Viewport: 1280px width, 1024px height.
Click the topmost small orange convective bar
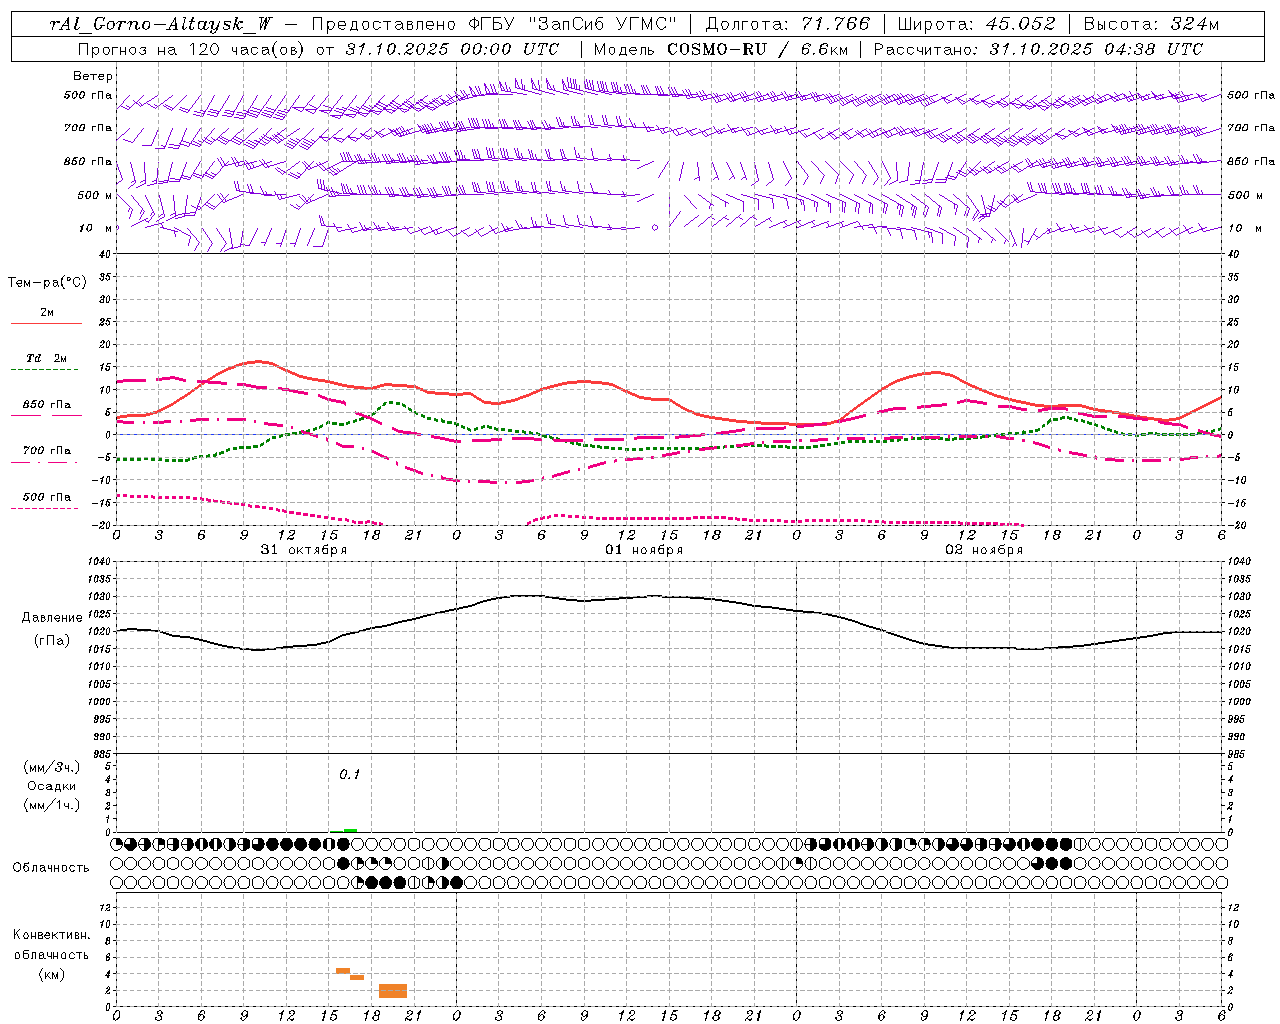(x=343, y=970)
